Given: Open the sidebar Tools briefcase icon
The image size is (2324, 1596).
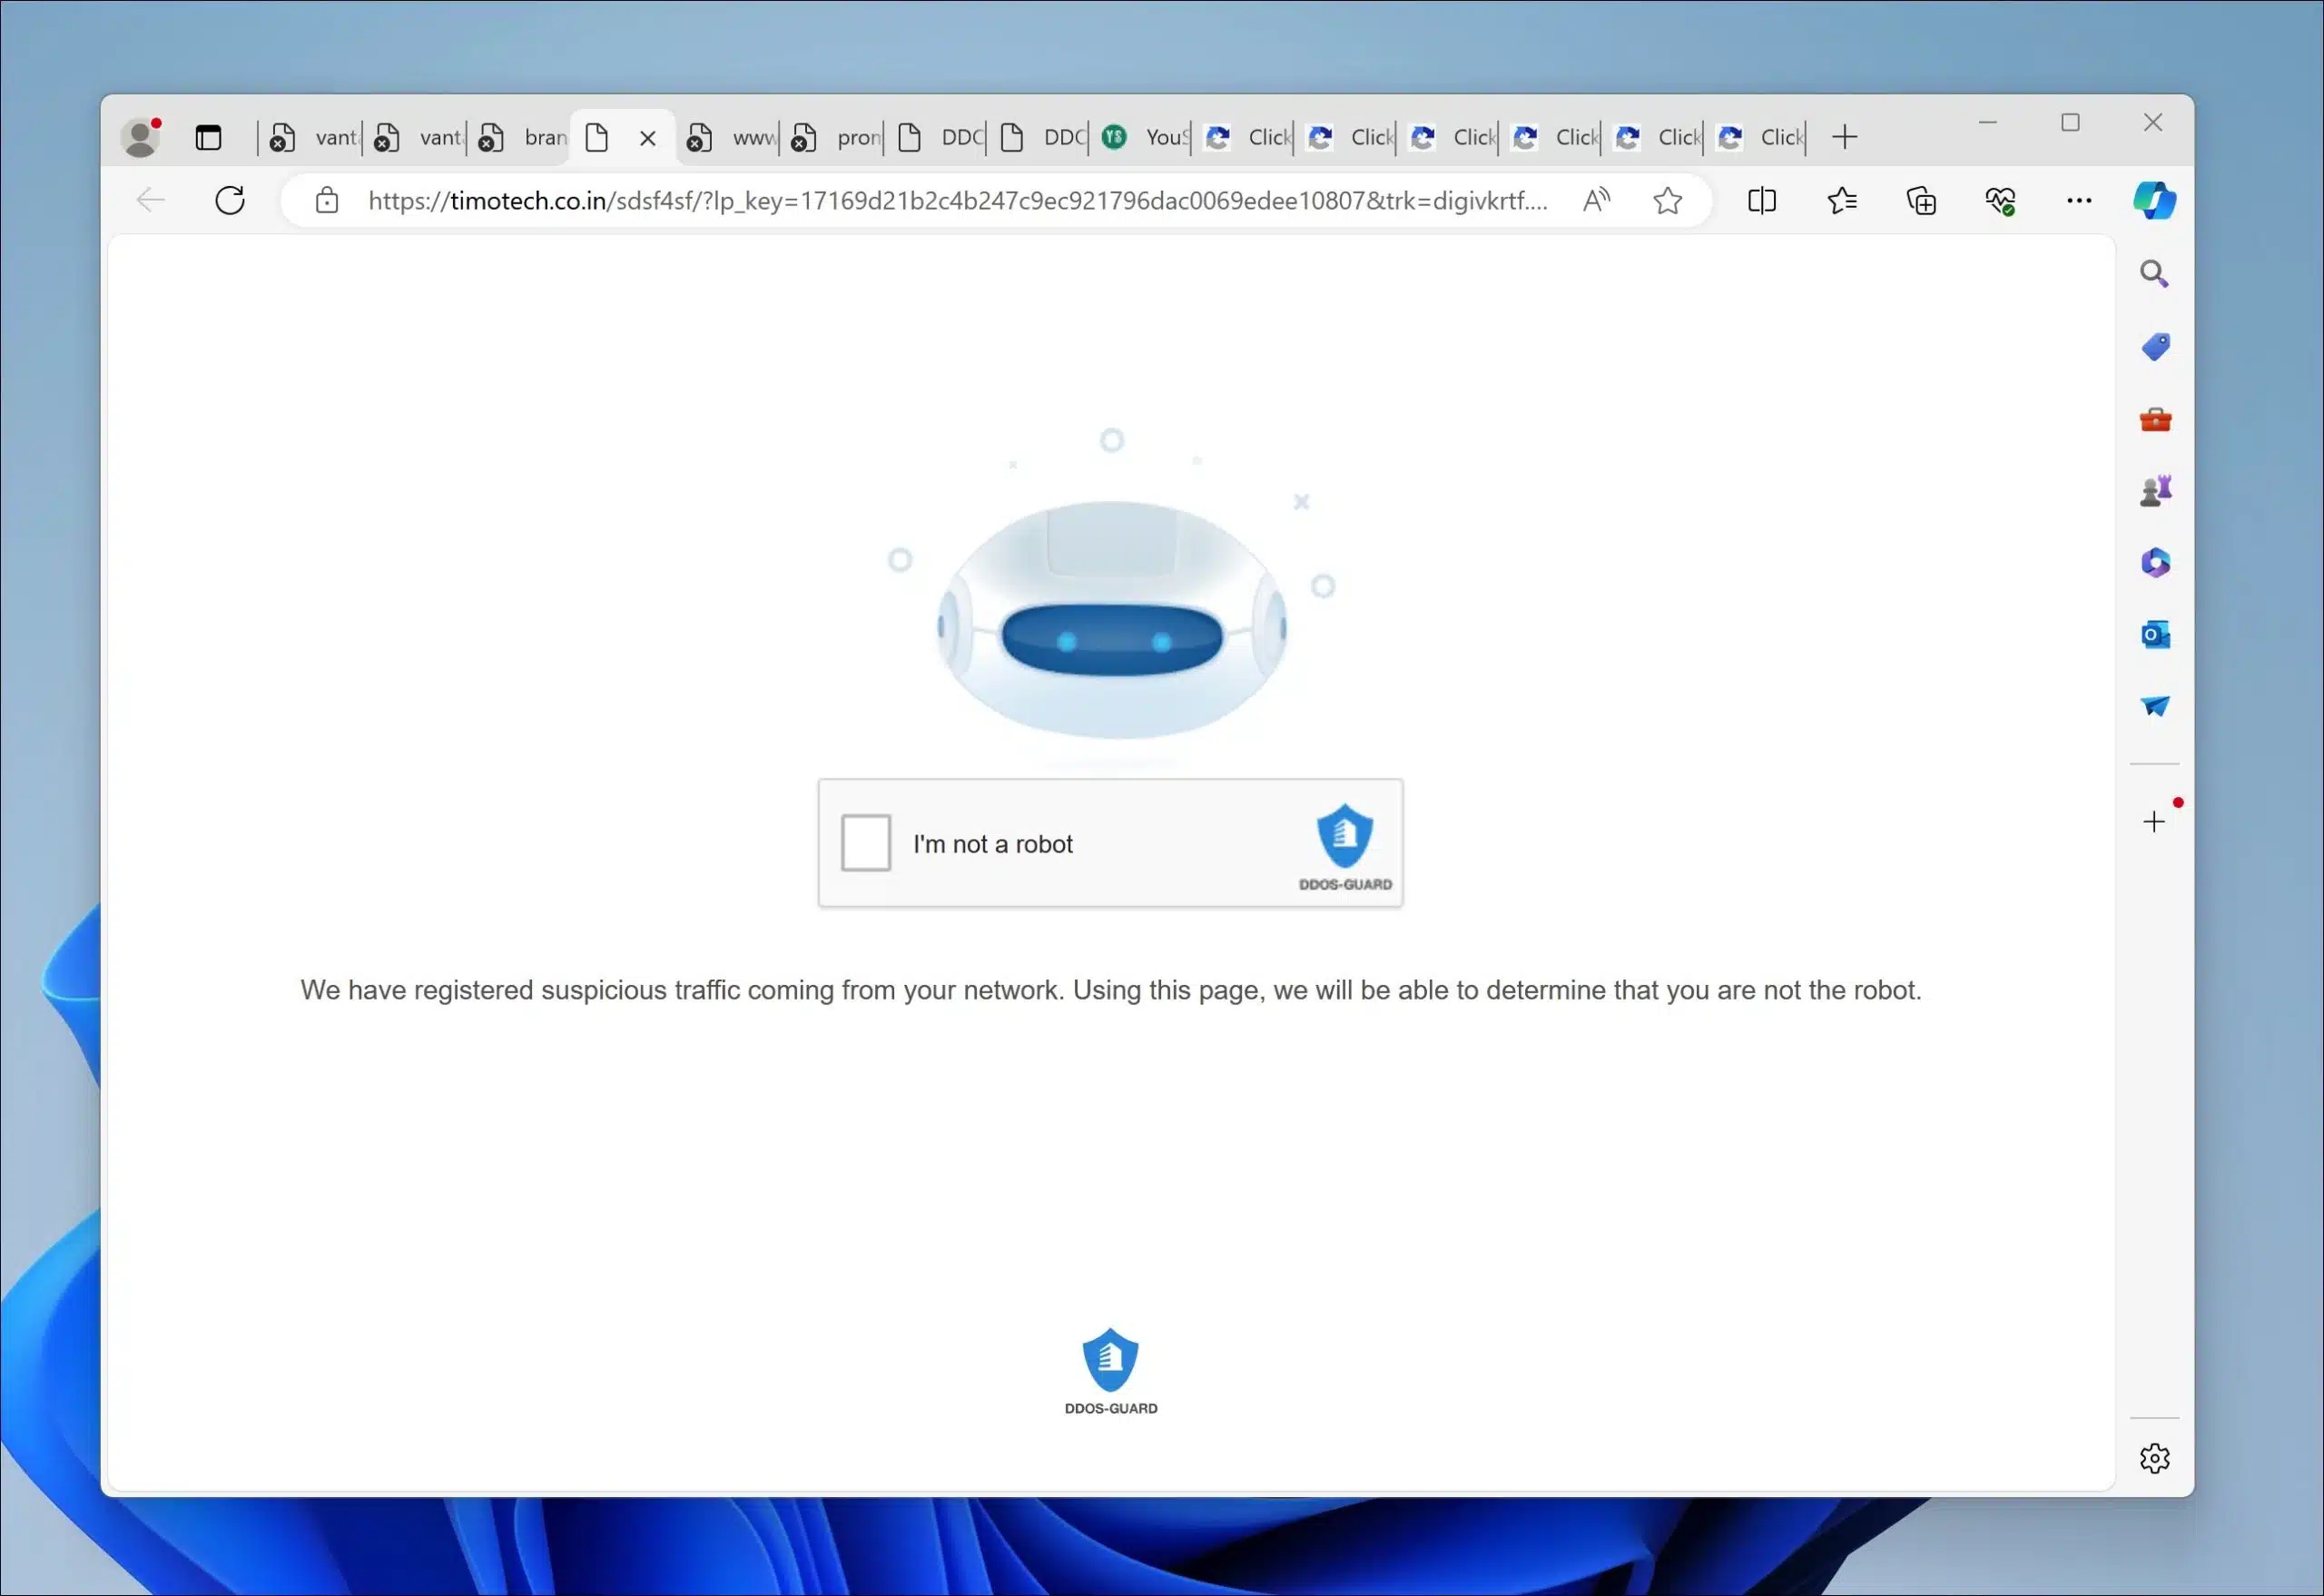Looking at the screenshot, I should point(2155,419).
